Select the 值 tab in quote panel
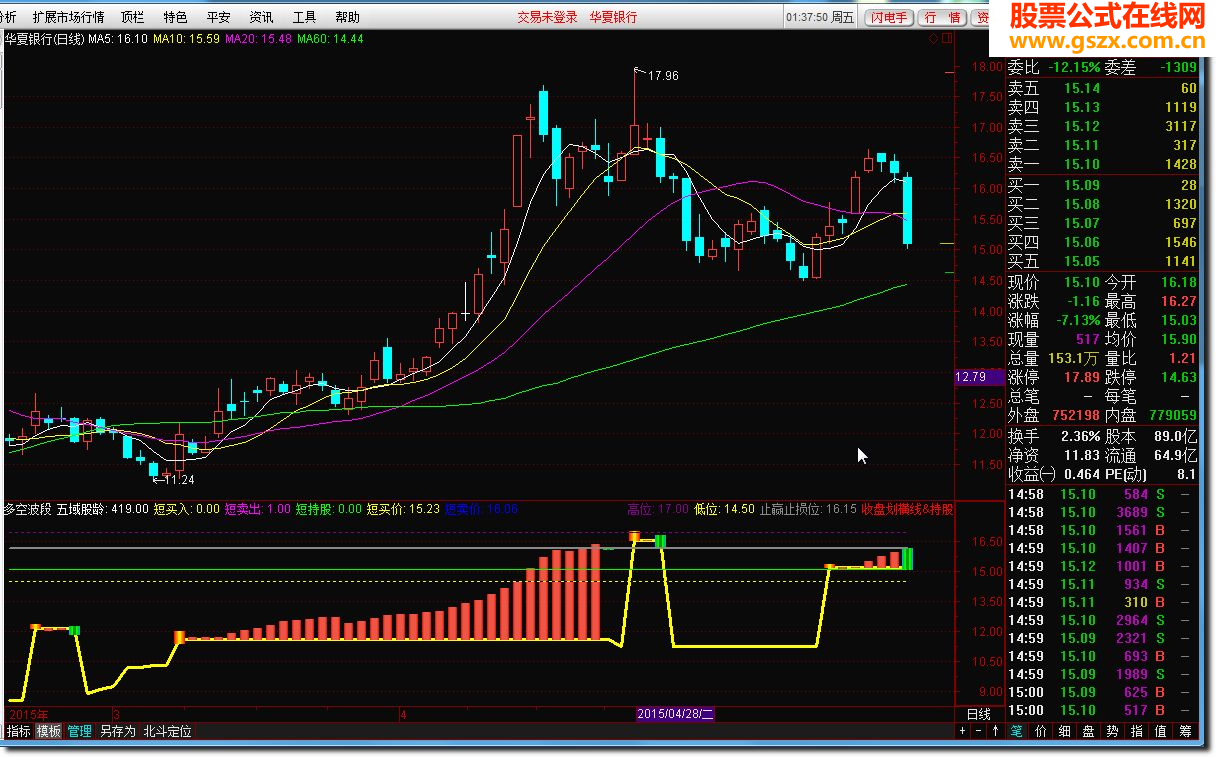This screenshot has width=1217, height=757. pyautogui.click(x=1160, y=731)
